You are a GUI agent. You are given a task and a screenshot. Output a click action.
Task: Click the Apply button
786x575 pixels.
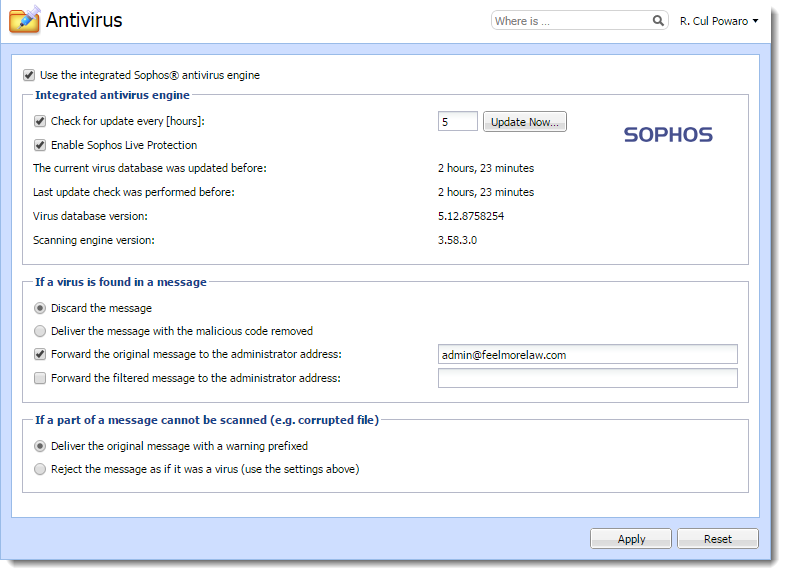pos(631,539)
